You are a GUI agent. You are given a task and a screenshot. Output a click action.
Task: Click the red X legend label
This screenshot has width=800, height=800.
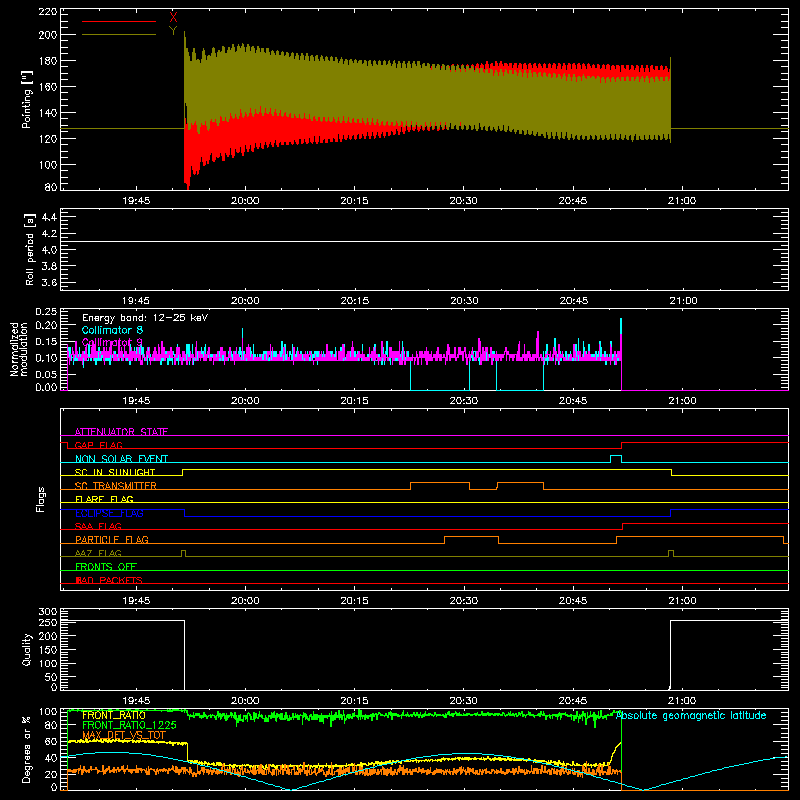coord(173,17)
